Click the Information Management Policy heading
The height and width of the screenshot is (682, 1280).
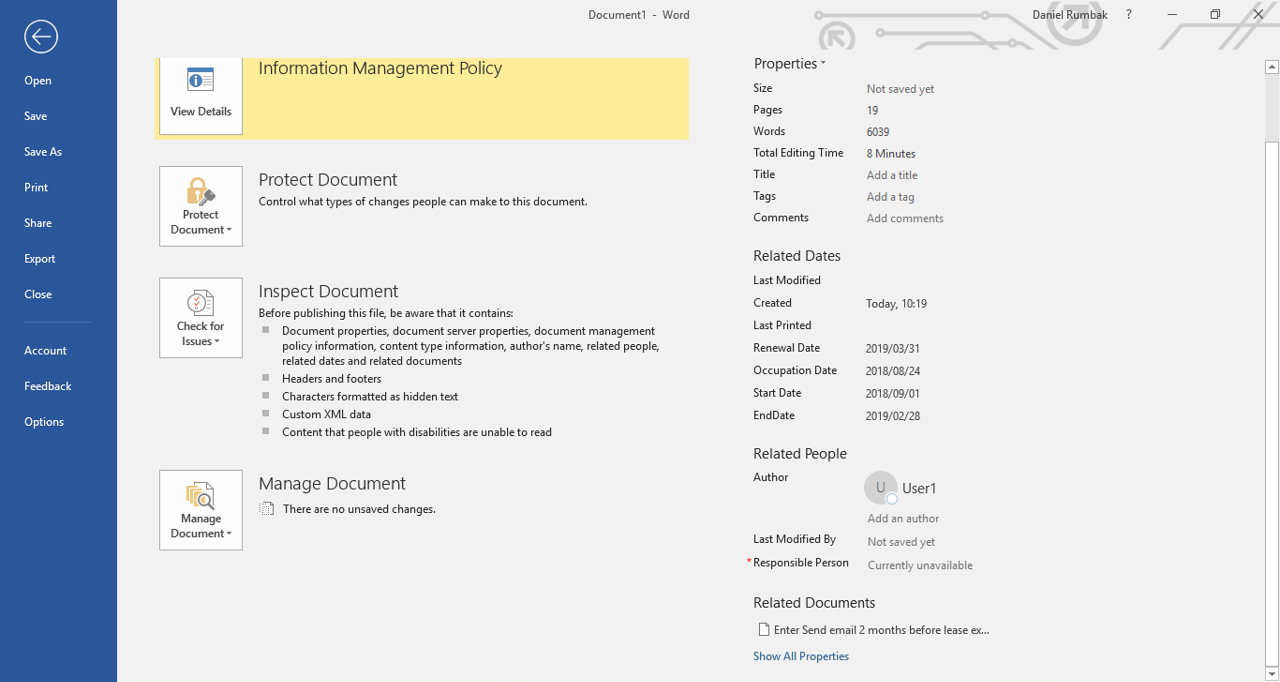(380, 69)
